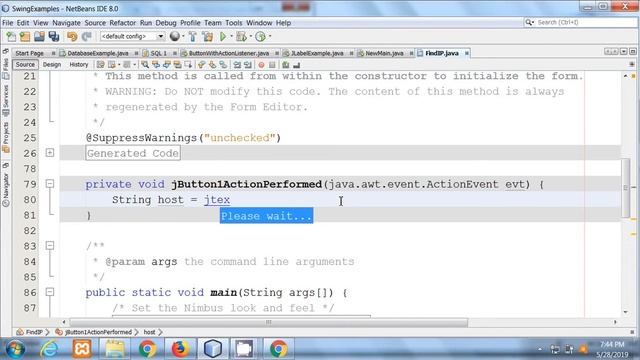Open Firefox from the taskbar
Screen dimensions: 640x360
(x=180, y=349)
